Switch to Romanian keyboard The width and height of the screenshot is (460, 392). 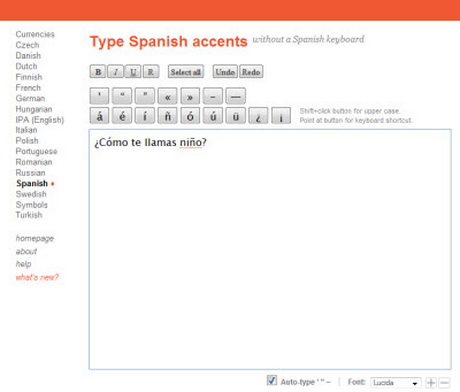tap(34, 162)
